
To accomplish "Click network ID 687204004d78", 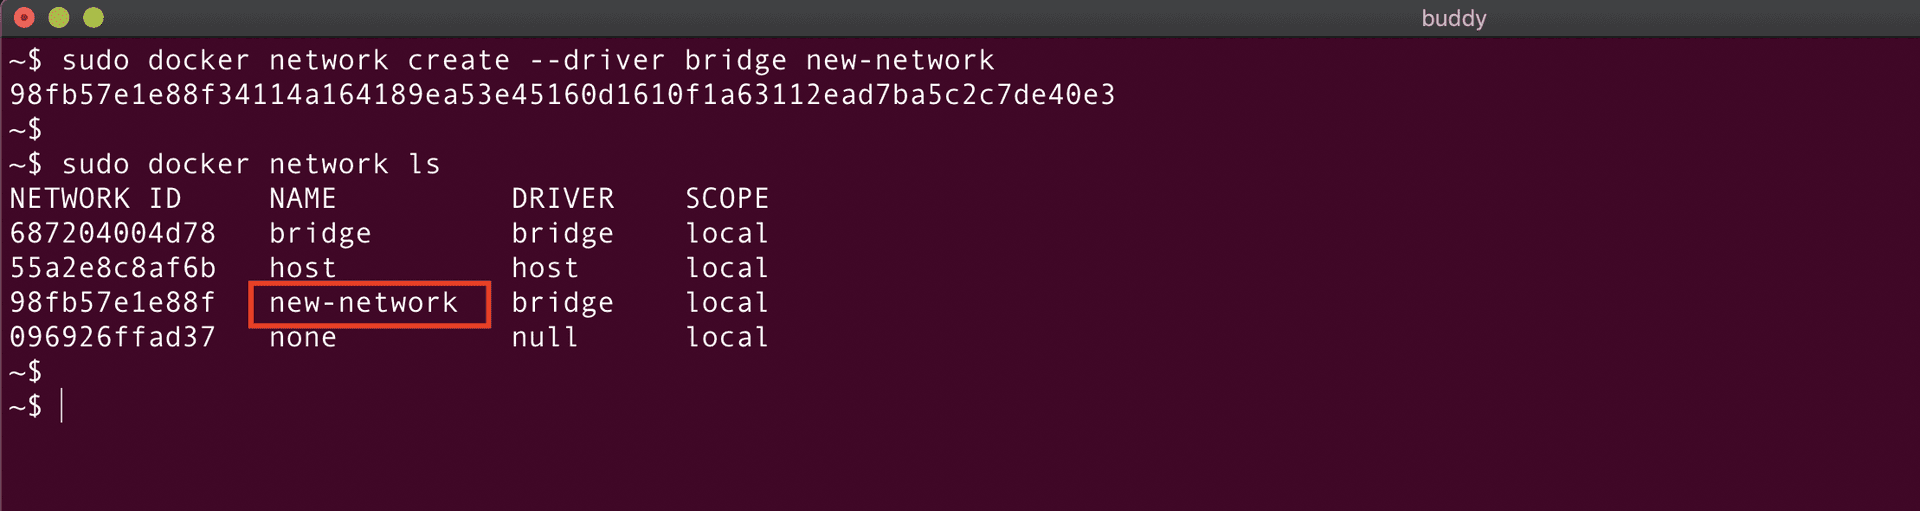I will pos(112,234).
